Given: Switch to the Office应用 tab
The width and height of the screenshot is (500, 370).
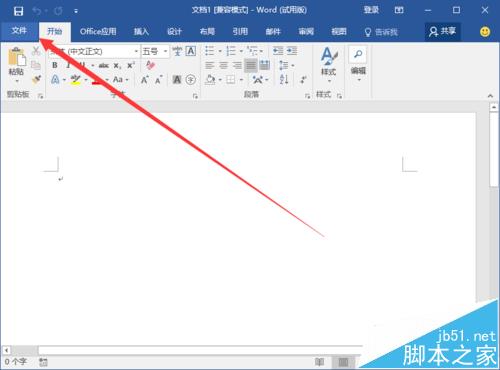Looking at the screenshot, I should coord(98,32).
